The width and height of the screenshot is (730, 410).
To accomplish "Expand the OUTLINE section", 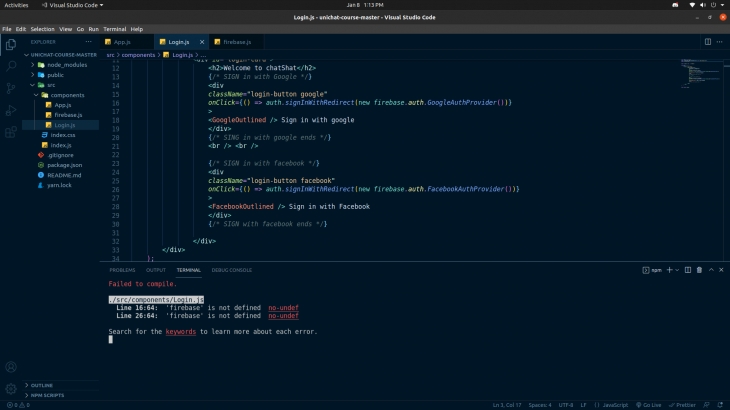I will coord(61,385).
